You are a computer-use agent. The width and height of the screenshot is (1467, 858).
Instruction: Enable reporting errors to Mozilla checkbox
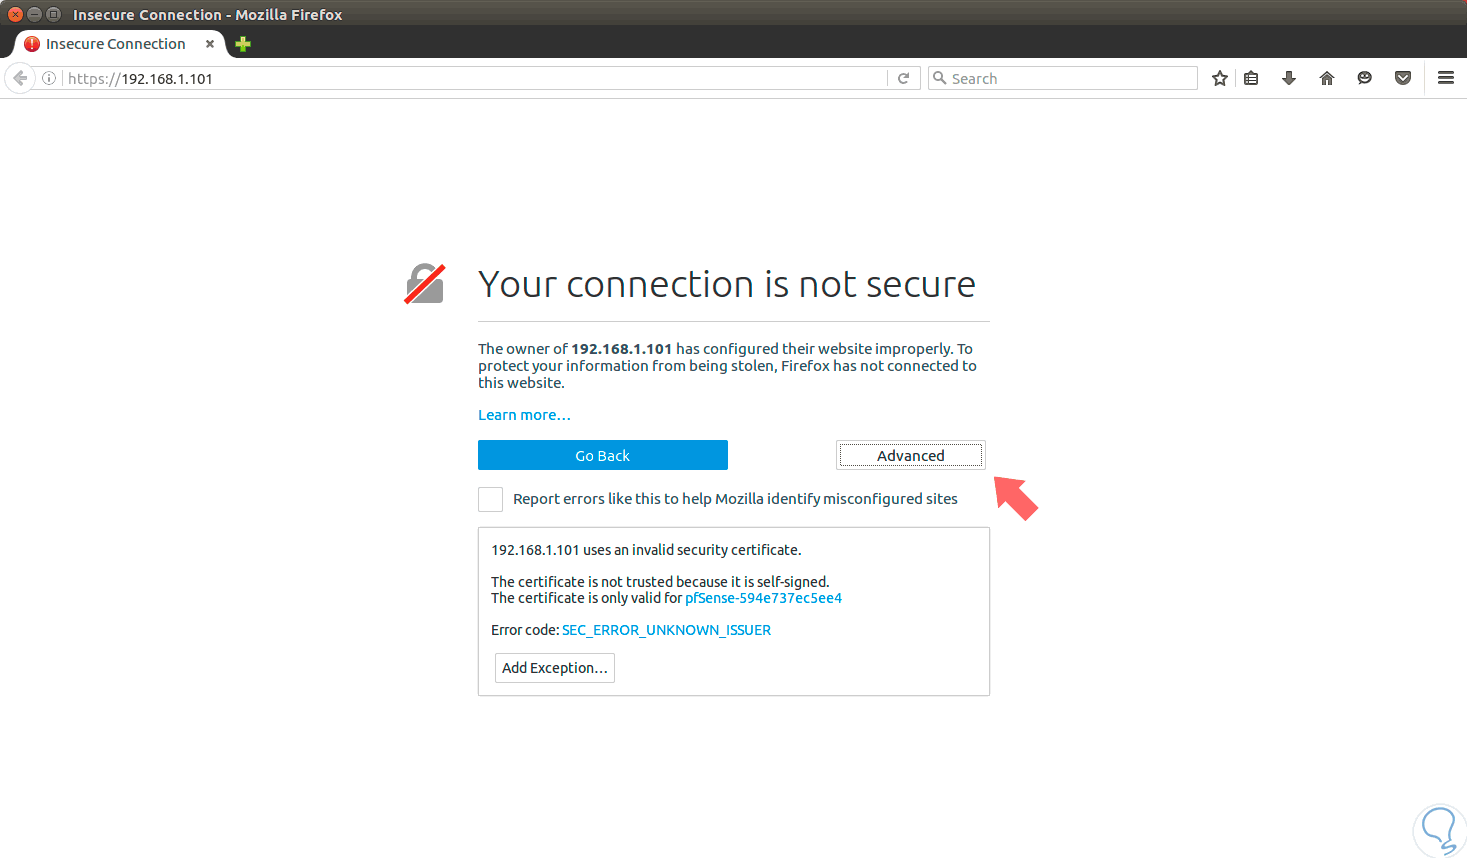(490, 499)
